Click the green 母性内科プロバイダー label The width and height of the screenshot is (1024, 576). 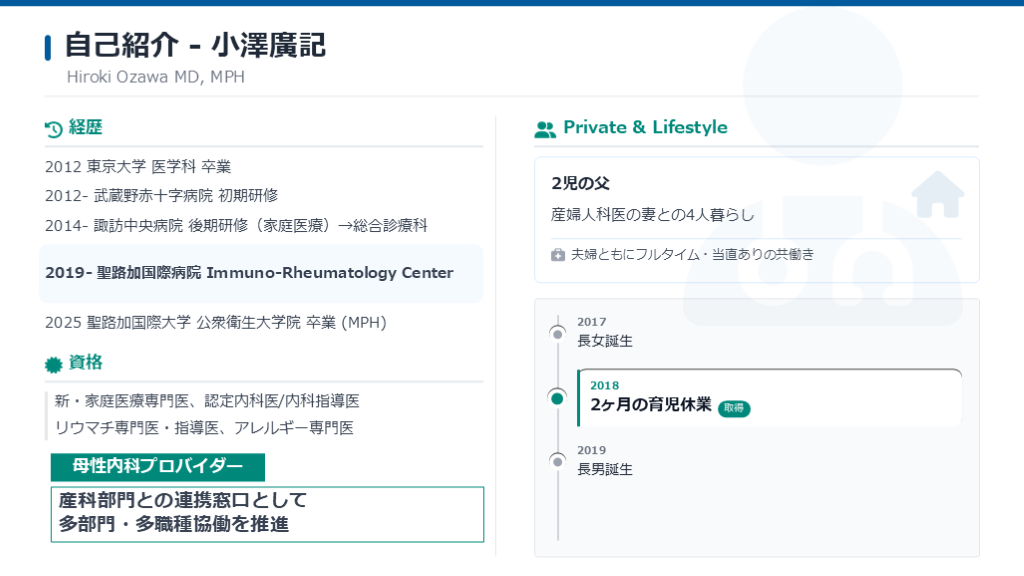tap(158, 467)
